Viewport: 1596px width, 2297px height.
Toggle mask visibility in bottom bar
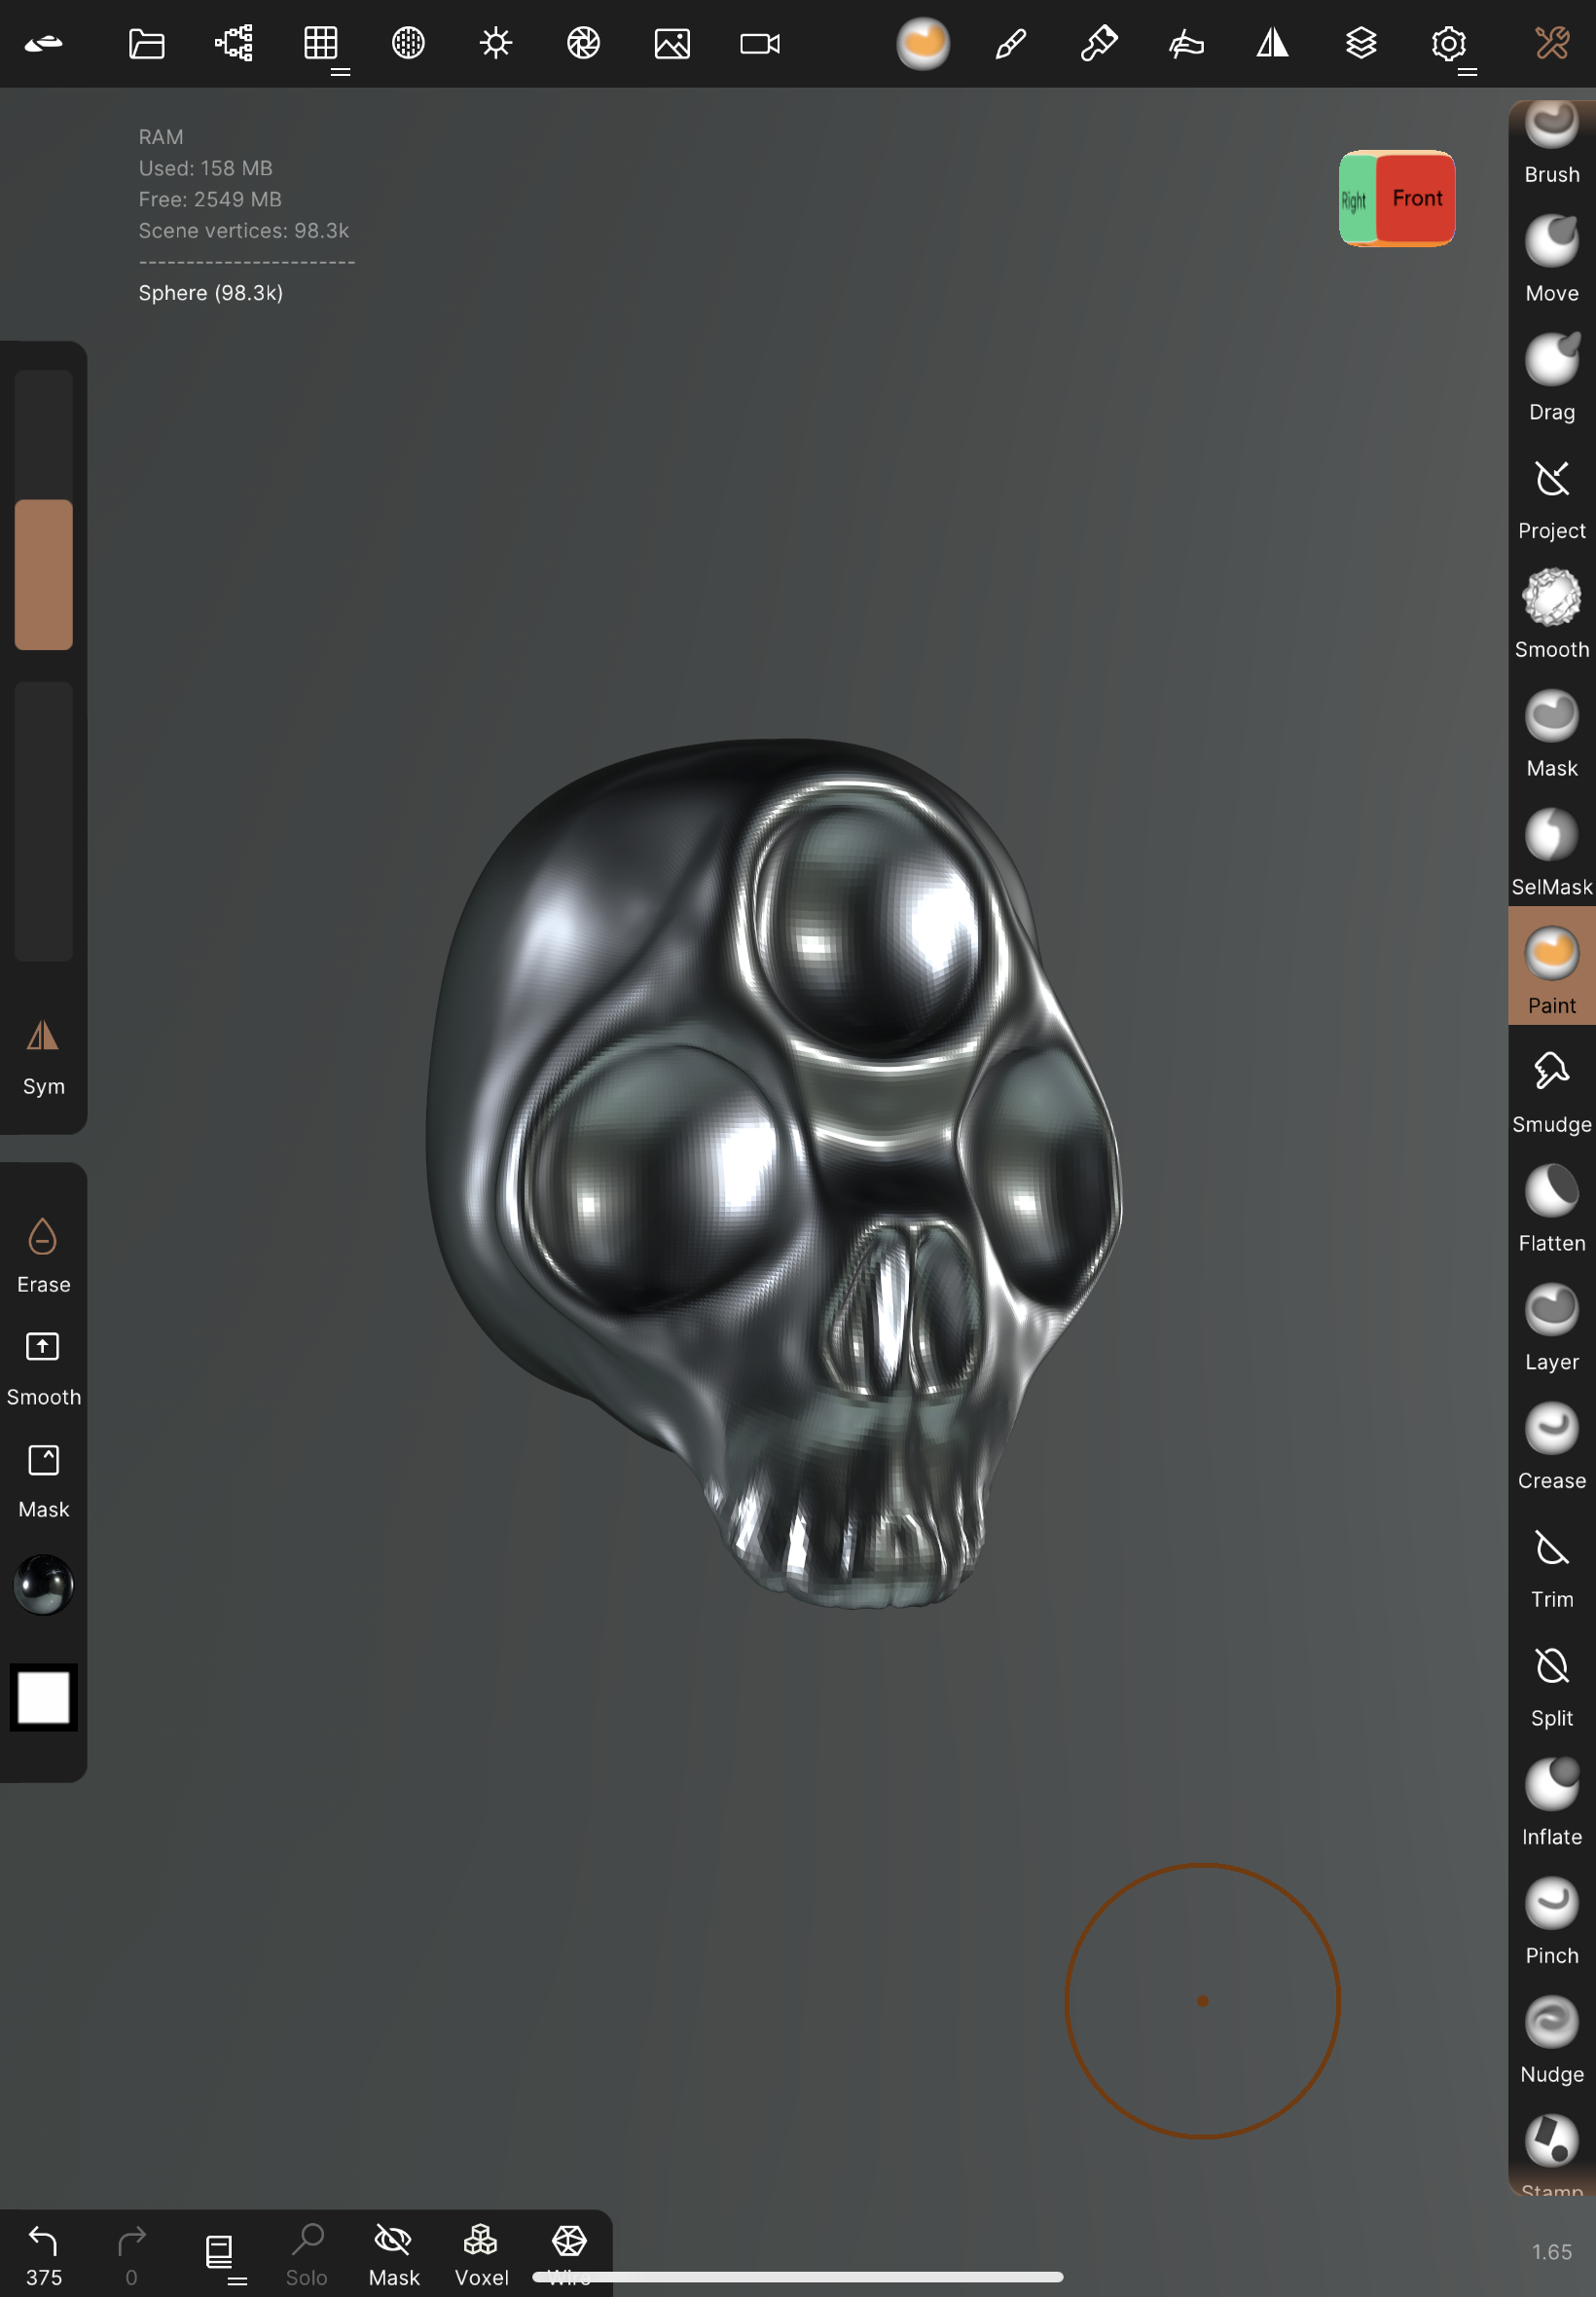click(393, 2254)
